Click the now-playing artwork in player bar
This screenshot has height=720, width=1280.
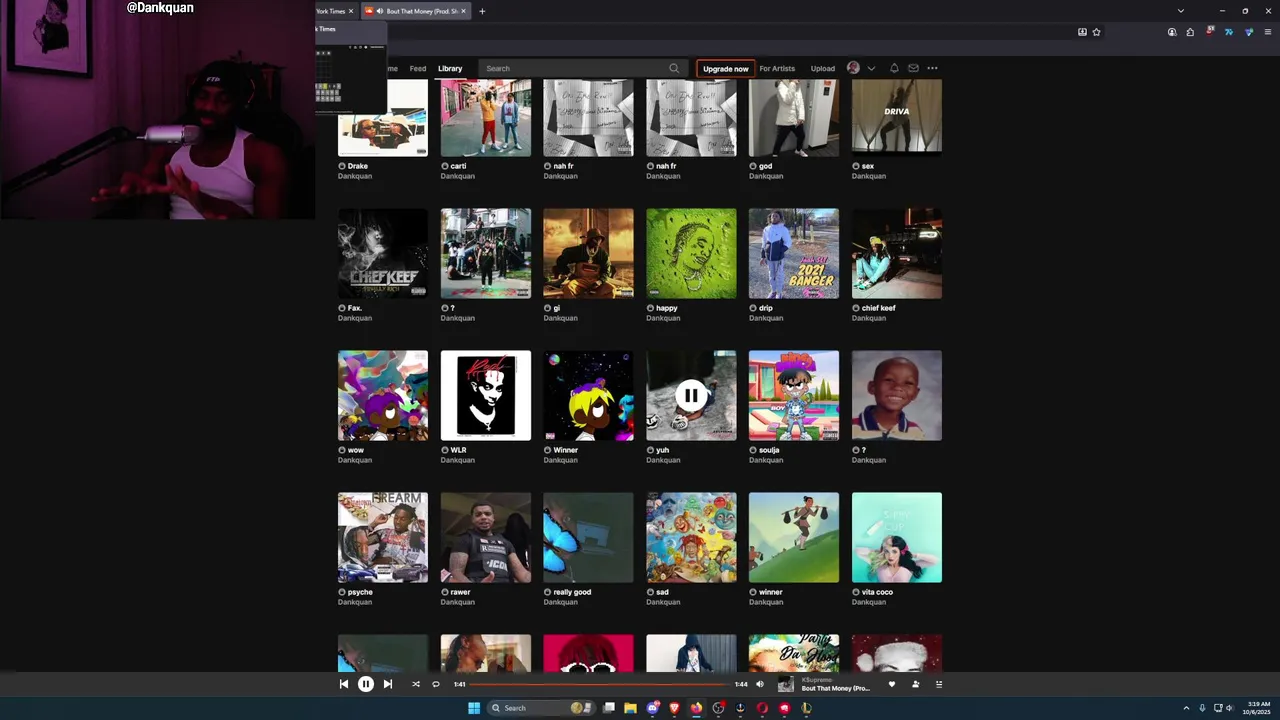click(x=786, y=684)
